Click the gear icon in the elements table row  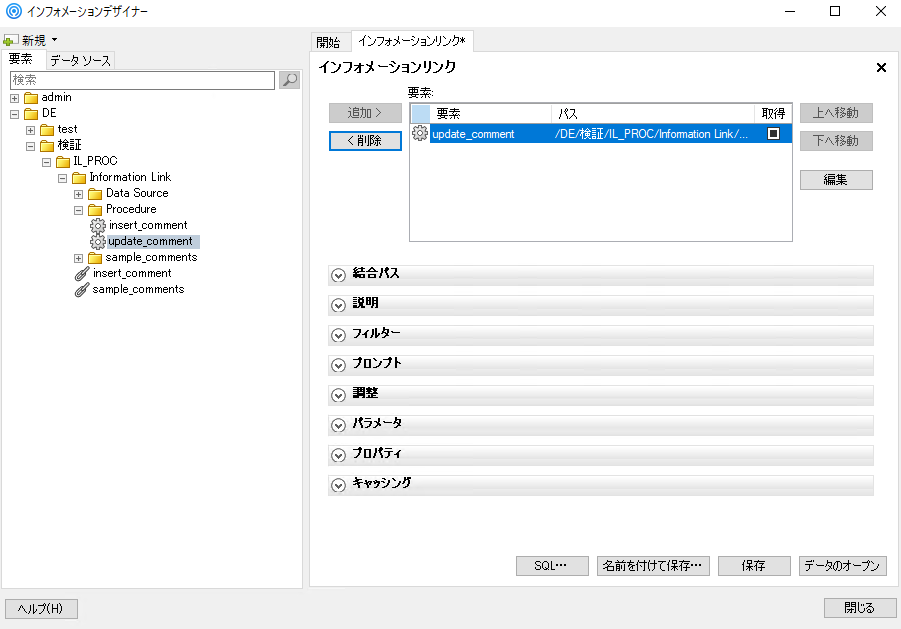[420, 133]
